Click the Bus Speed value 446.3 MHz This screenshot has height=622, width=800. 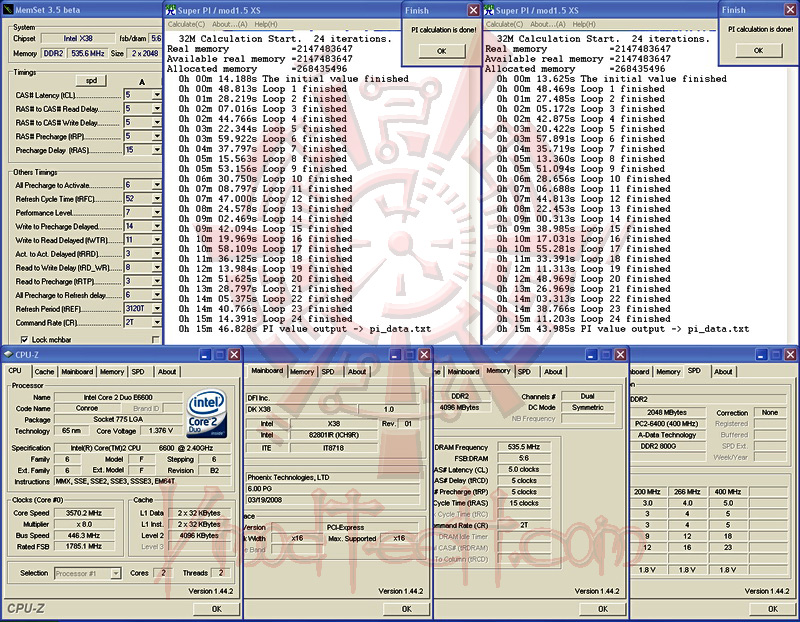coord(84,536)
